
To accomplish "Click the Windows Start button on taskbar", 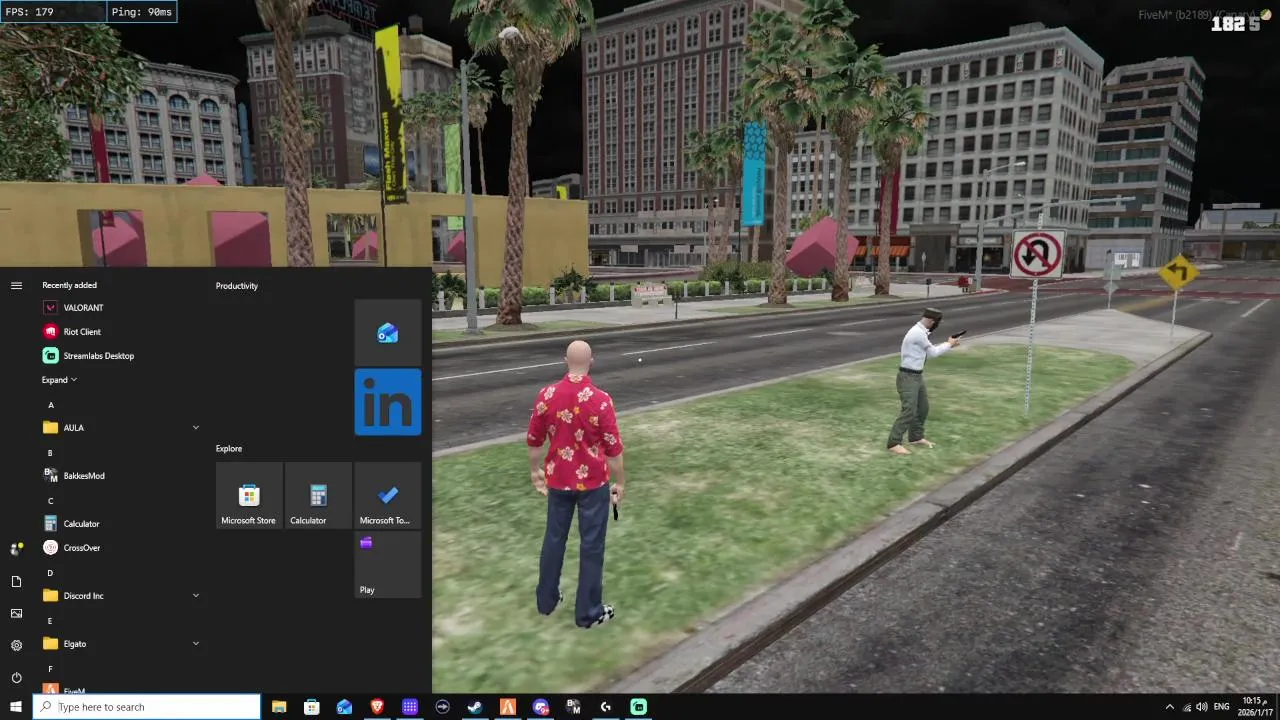I will coord(16,707).
